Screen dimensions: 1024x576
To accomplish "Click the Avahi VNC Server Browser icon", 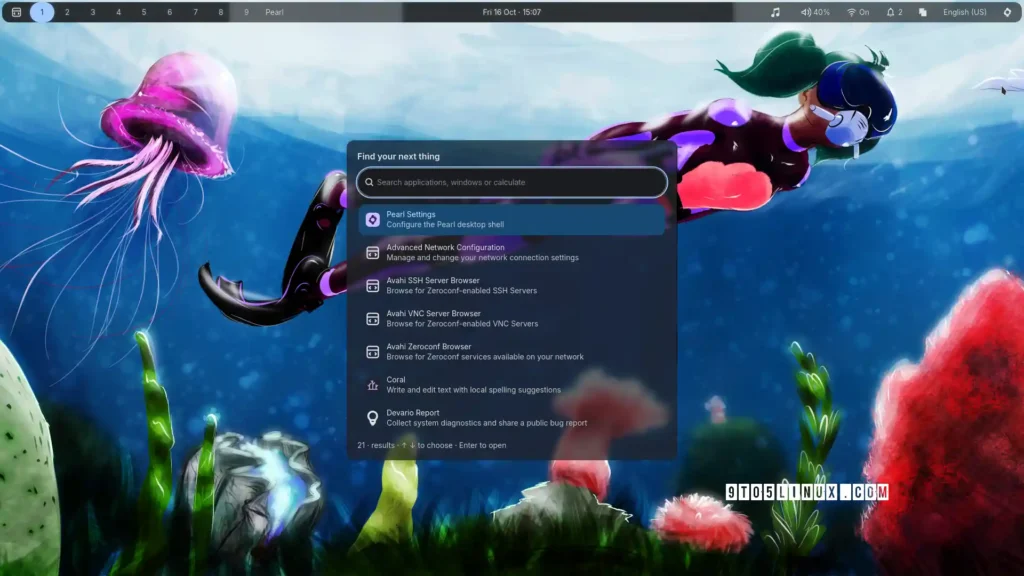I will [x=372, y=319].
